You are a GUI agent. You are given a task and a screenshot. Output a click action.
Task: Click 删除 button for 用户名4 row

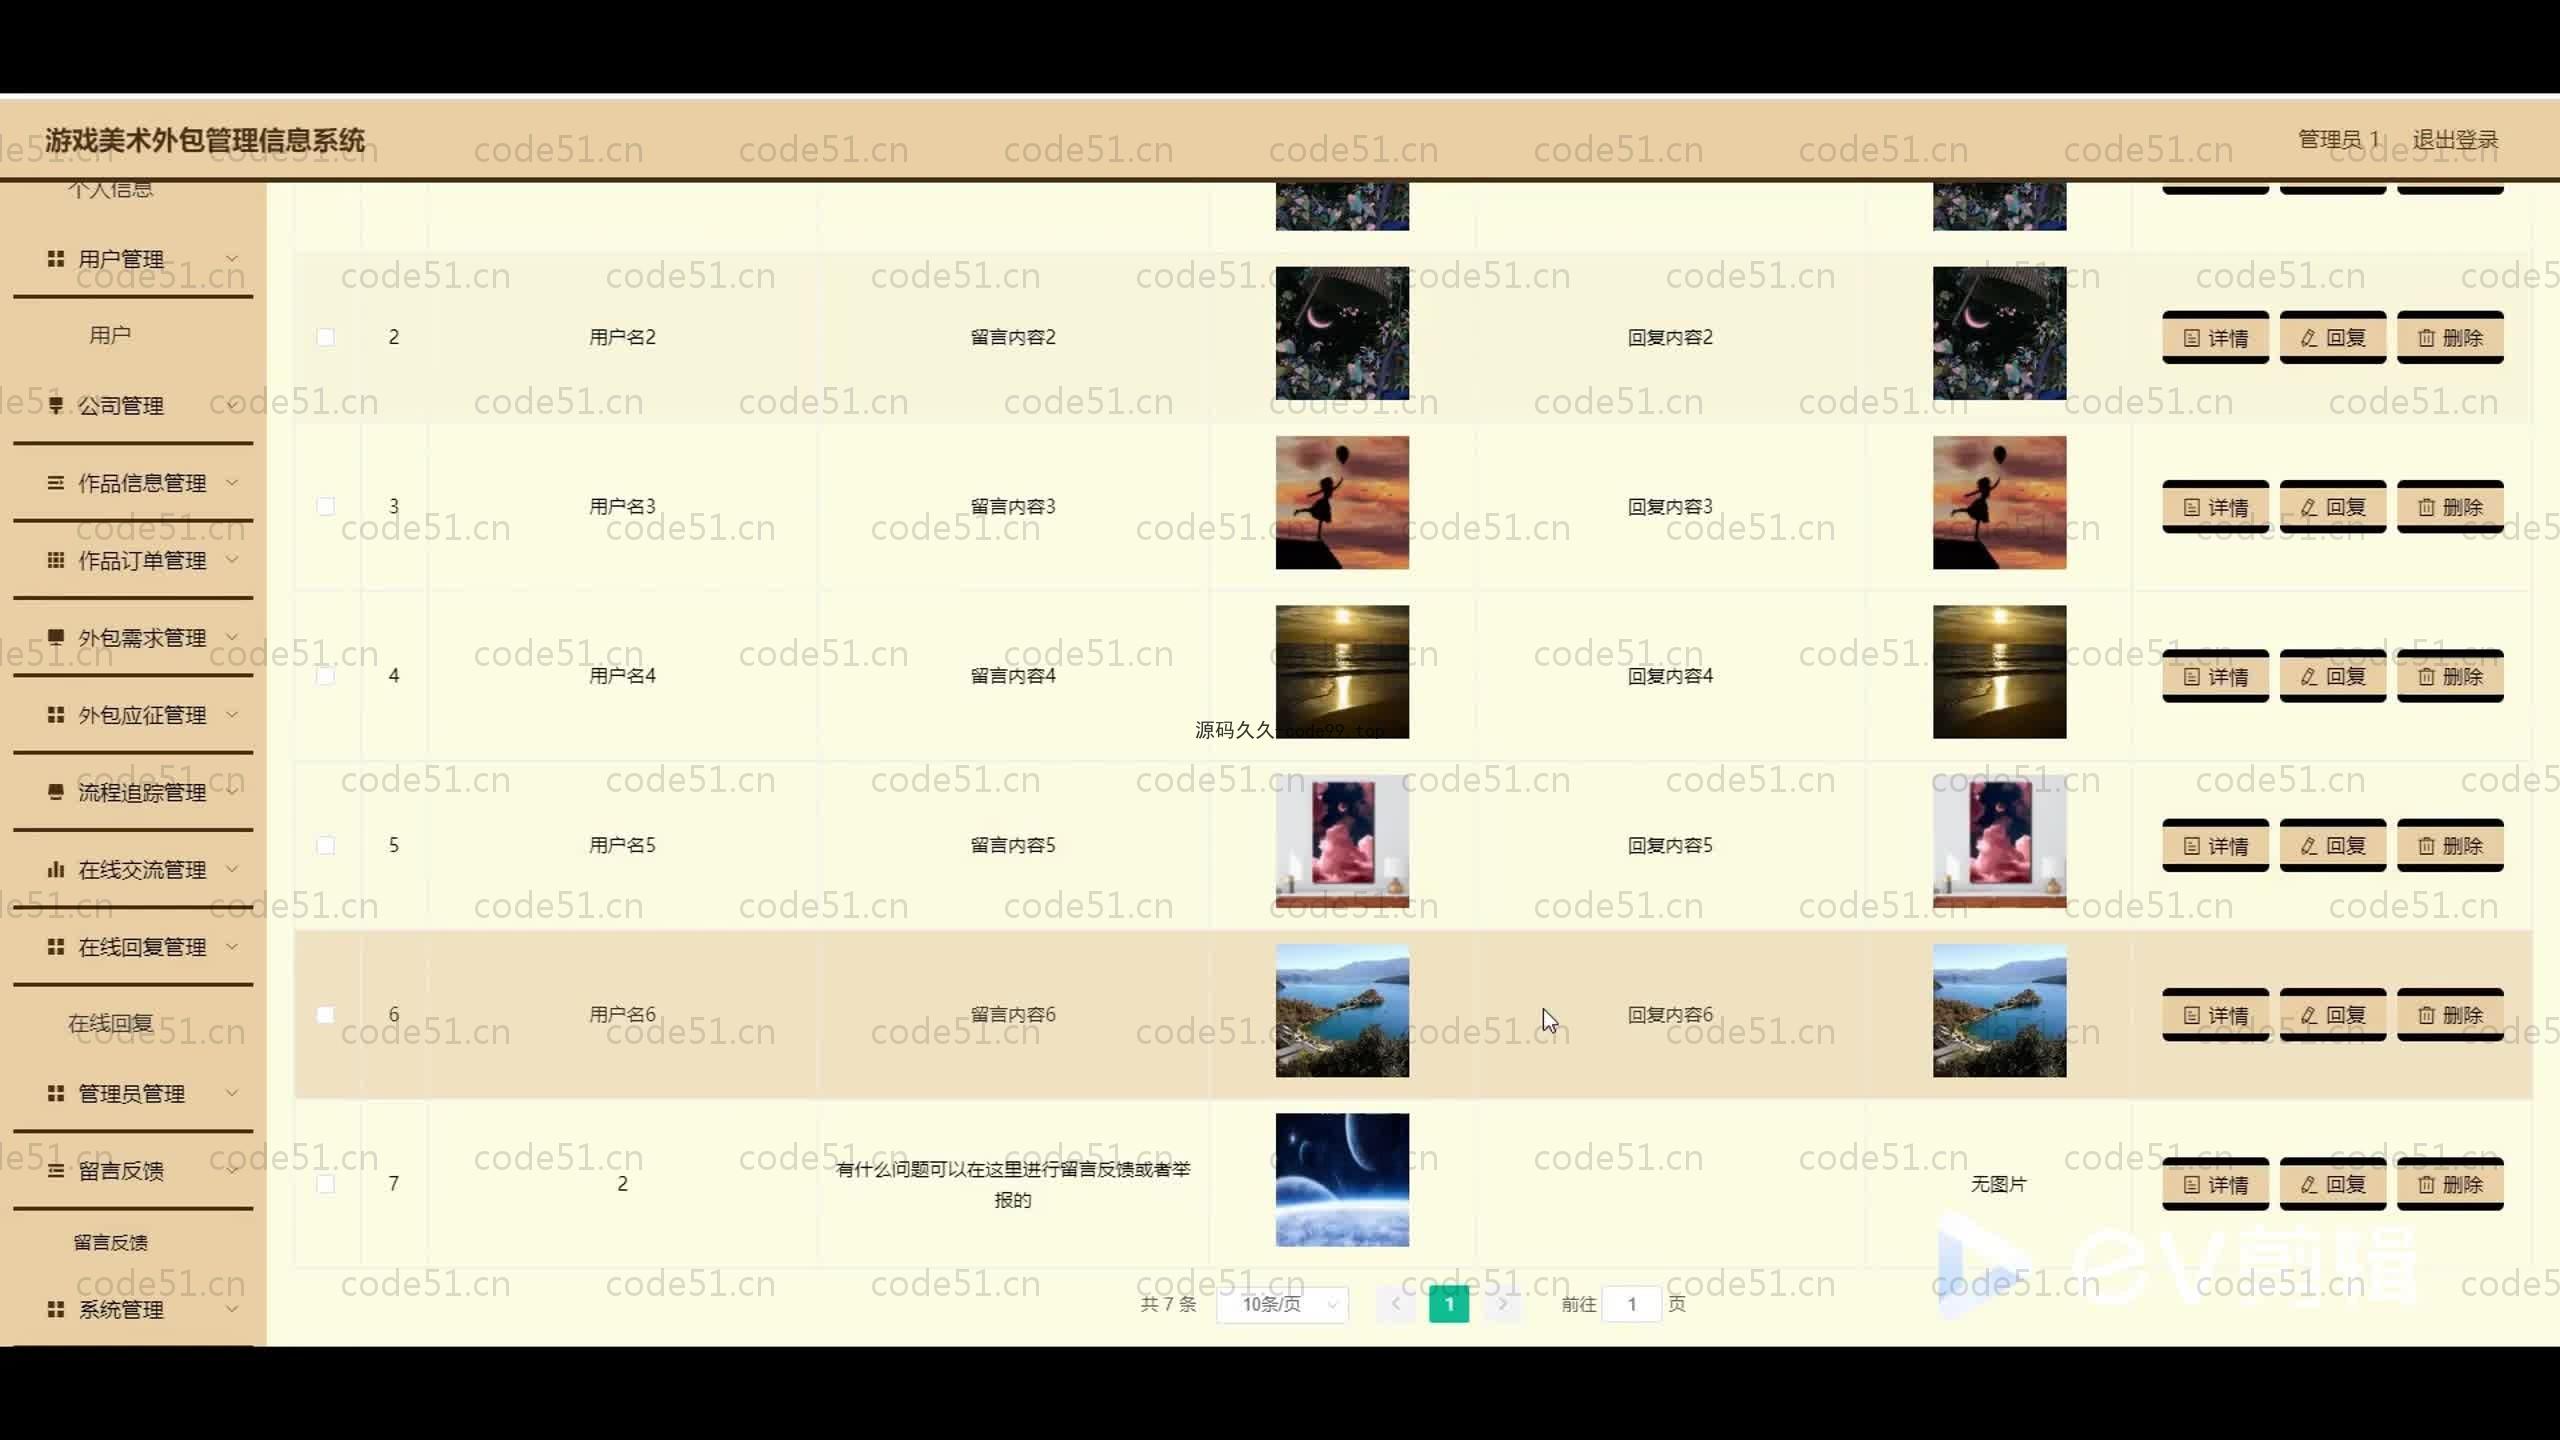pyautogui.click(x=2450, y=677)
